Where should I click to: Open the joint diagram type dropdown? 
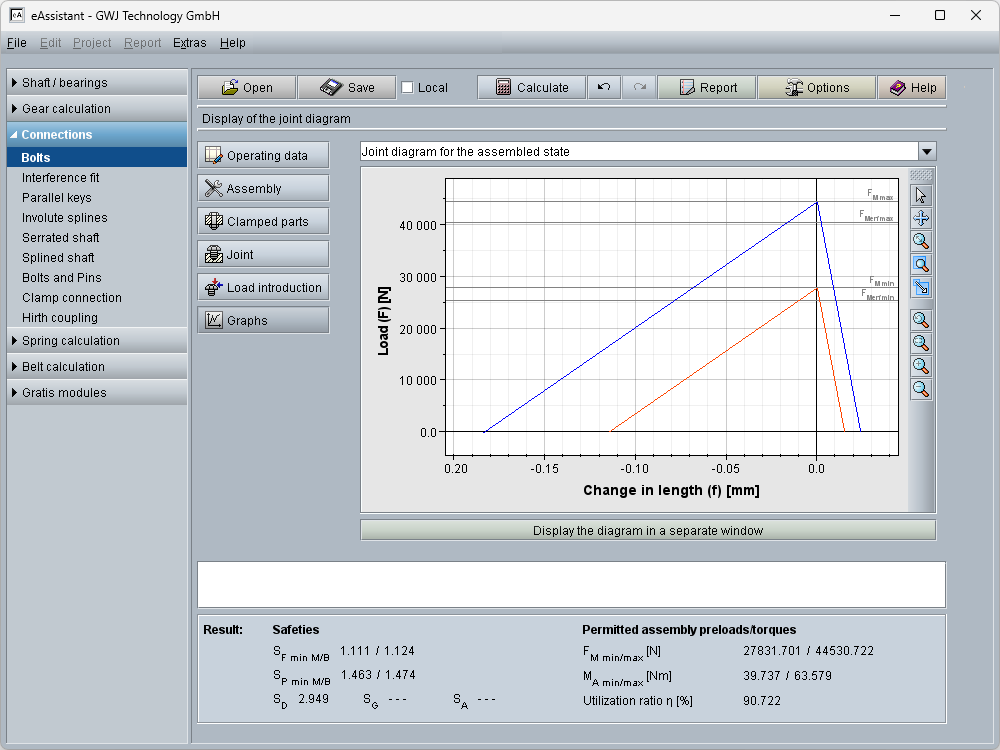(x=927, y=151)
